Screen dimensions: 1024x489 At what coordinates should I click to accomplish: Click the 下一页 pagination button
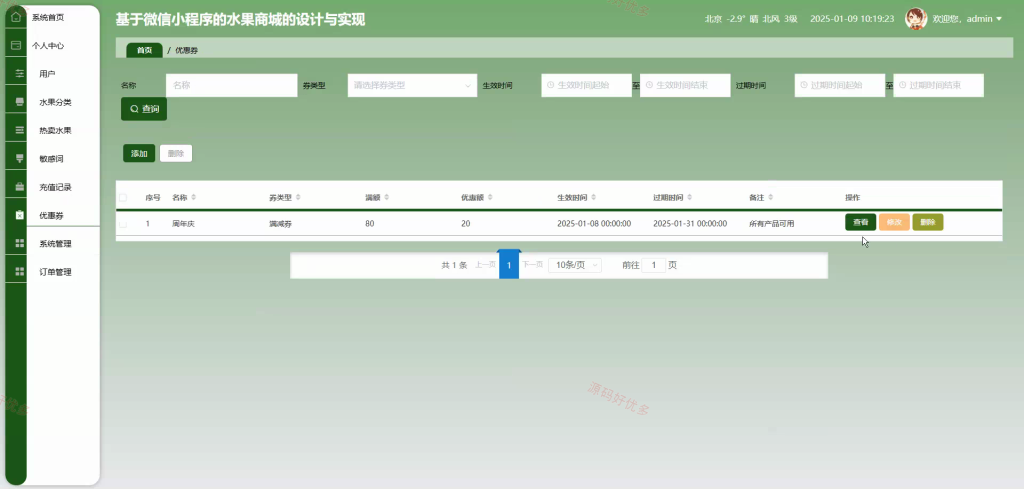532,264
